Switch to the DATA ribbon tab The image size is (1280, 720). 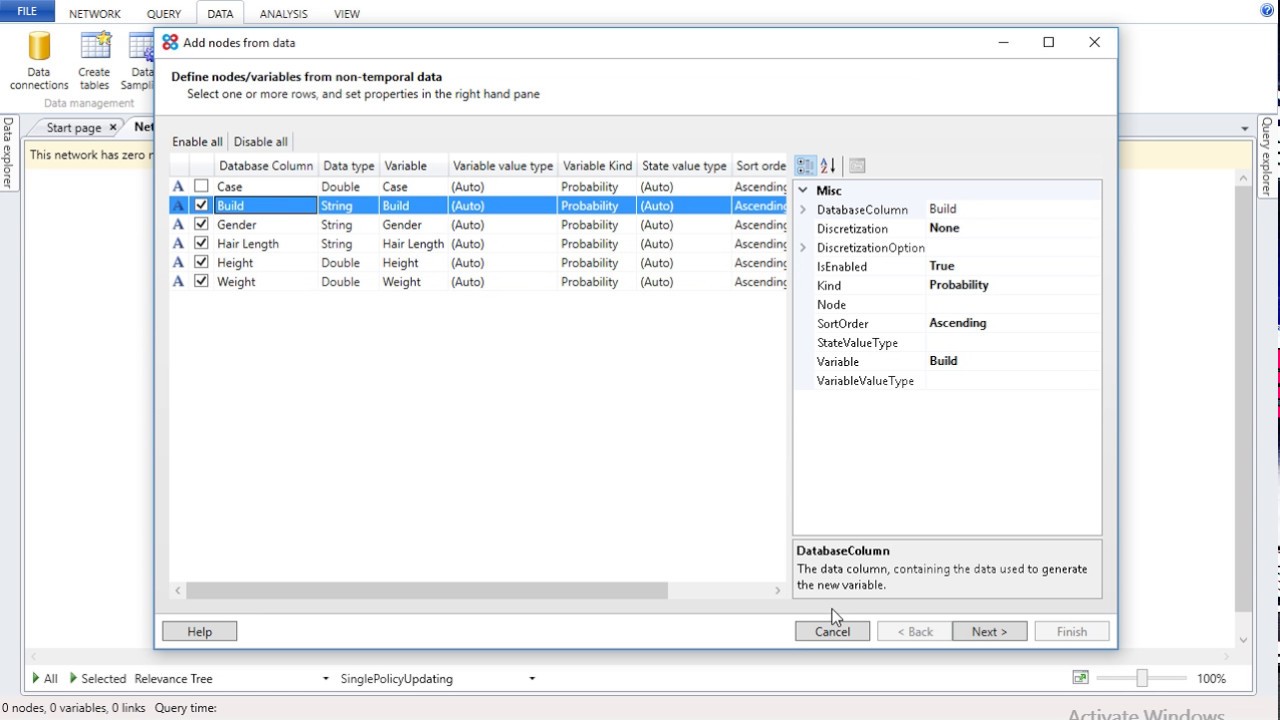click(220, 14)
